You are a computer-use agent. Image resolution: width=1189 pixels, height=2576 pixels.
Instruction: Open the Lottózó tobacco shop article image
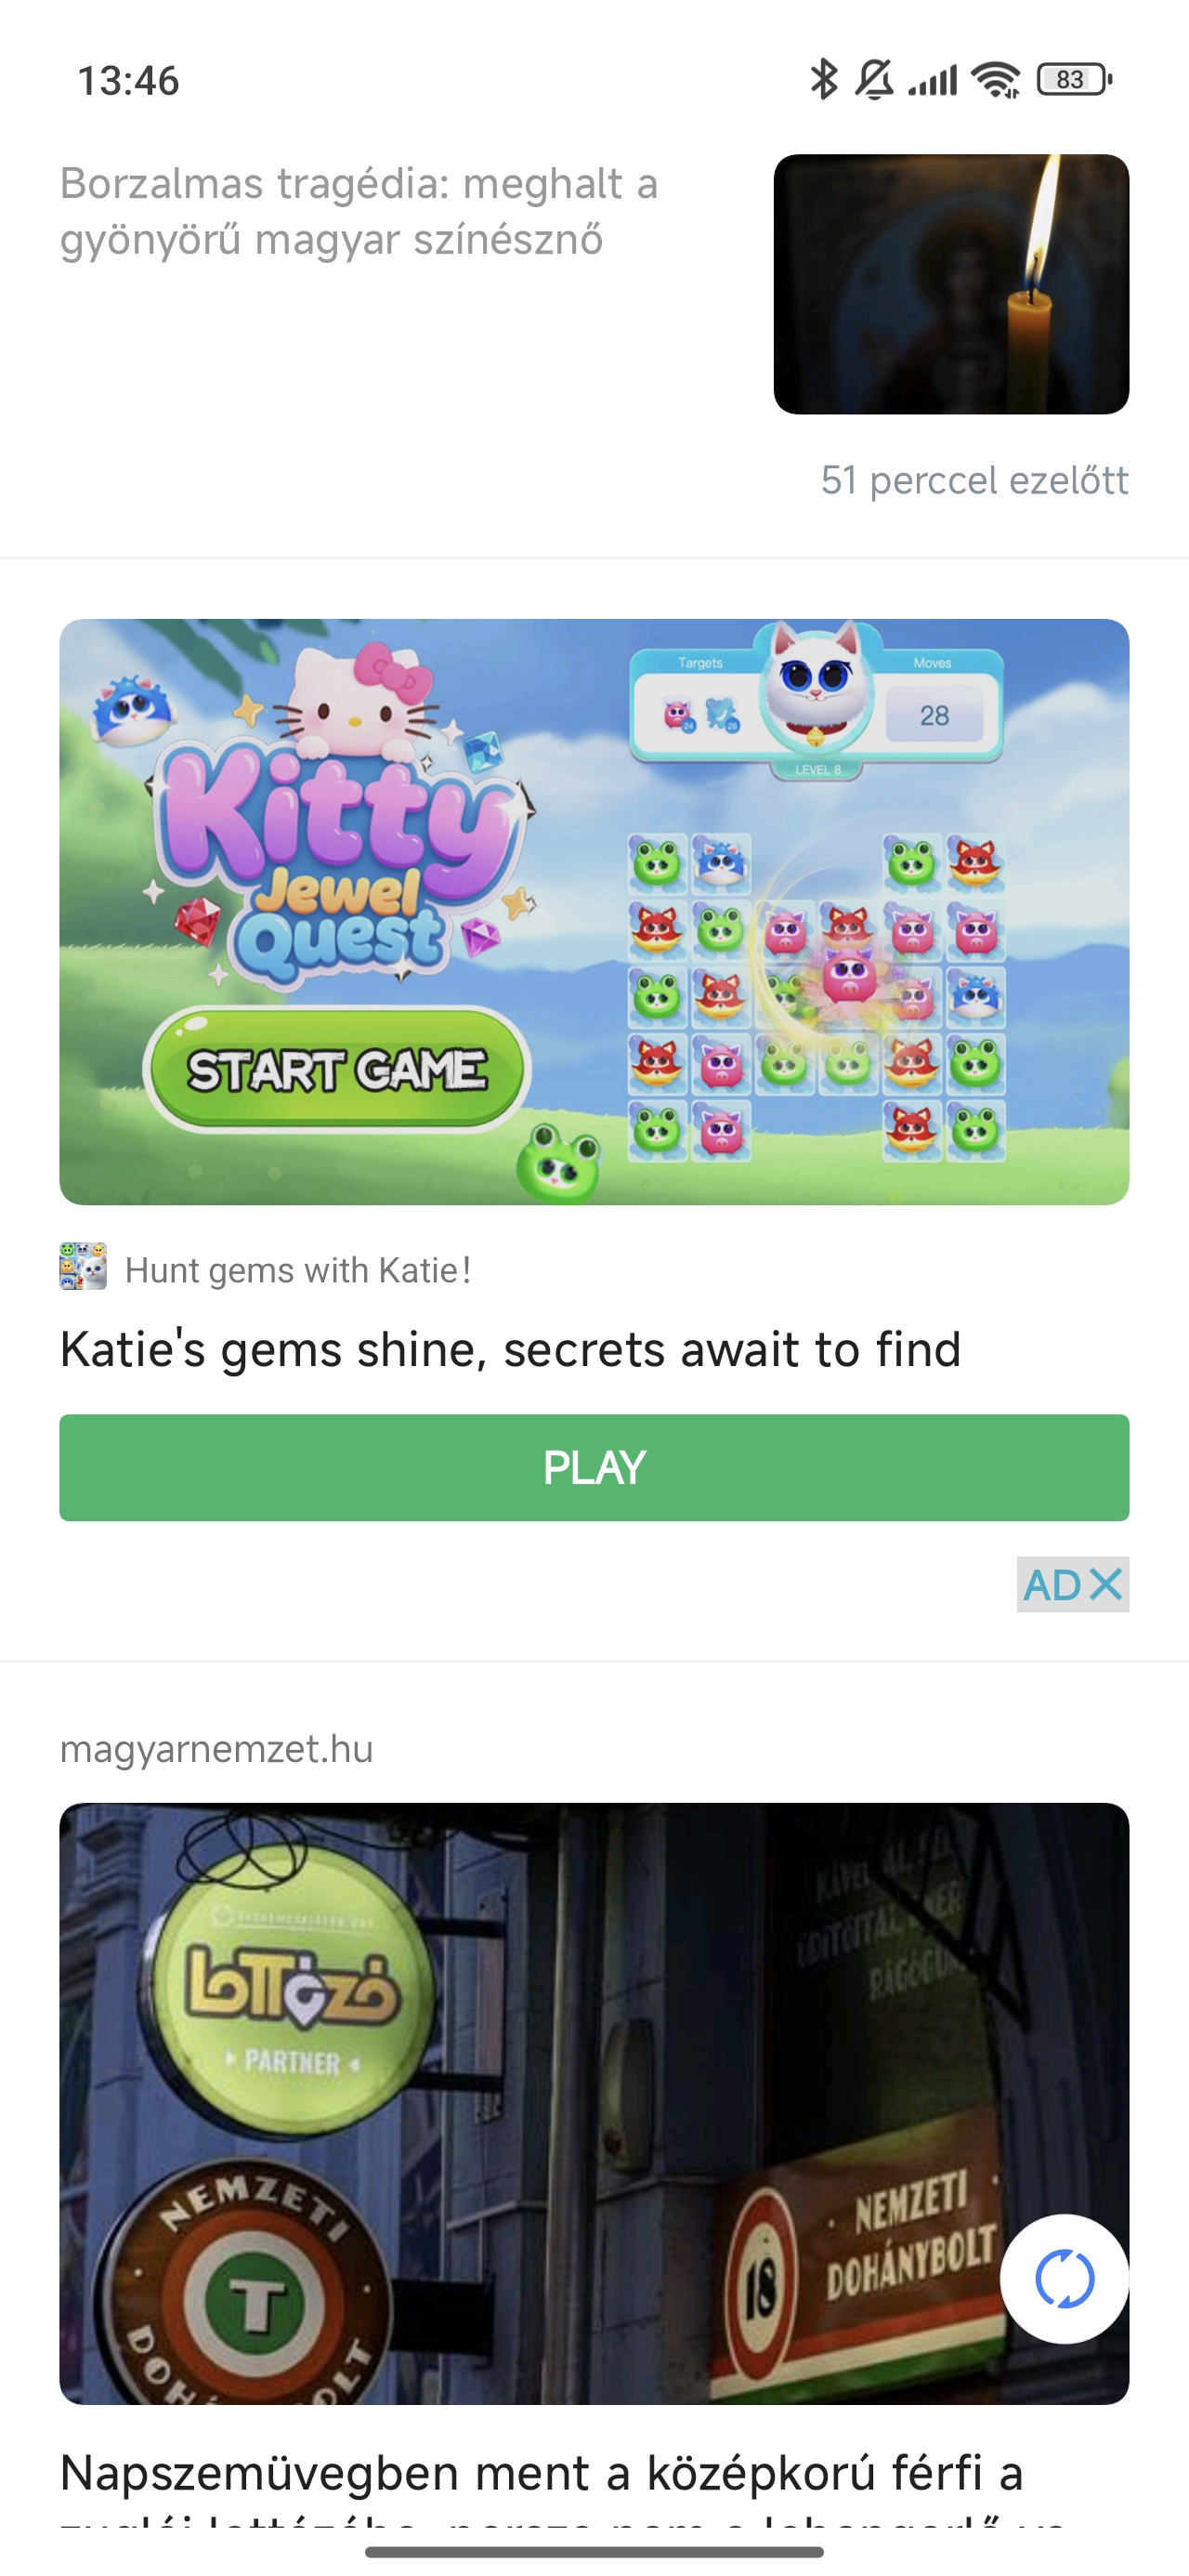pos(594,2103)
